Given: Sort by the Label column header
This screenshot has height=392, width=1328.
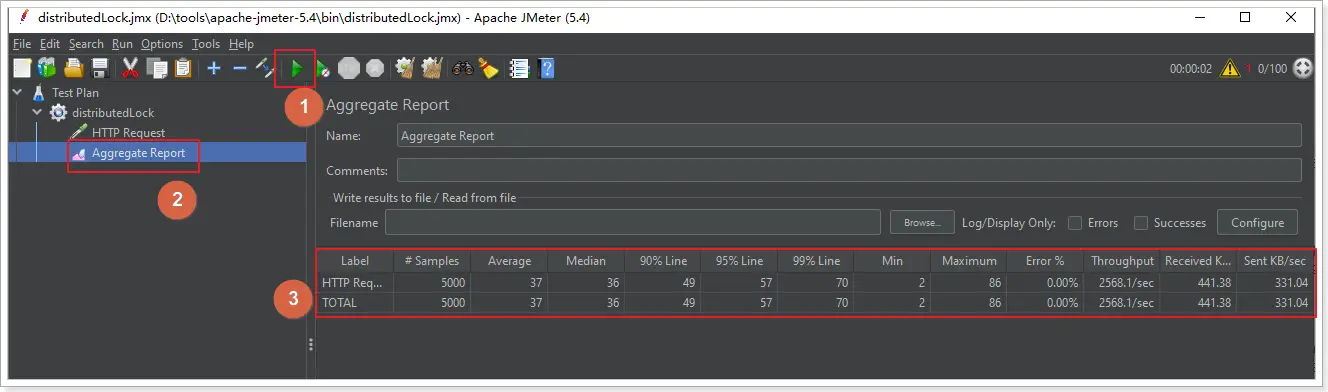Looking at the screenshot, I should pos(355,261).
